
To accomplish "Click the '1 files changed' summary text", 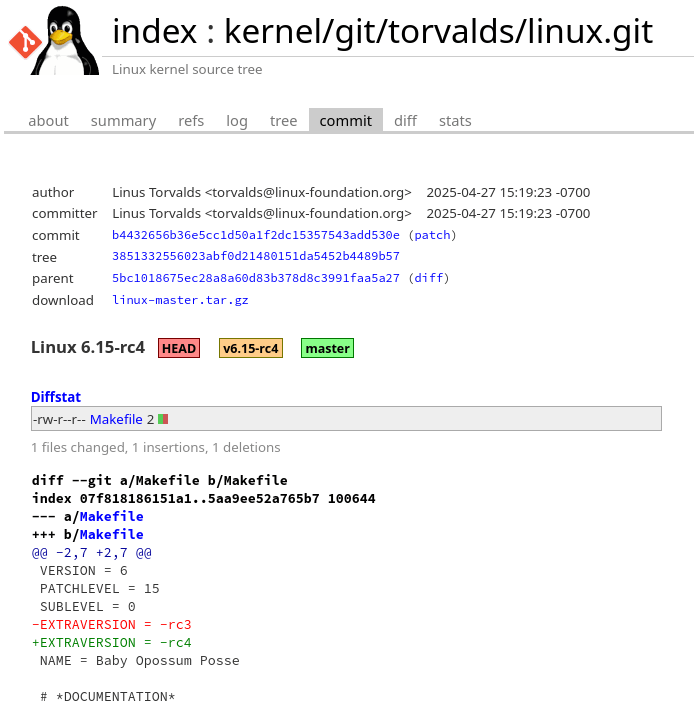I will tap(79, 447).
